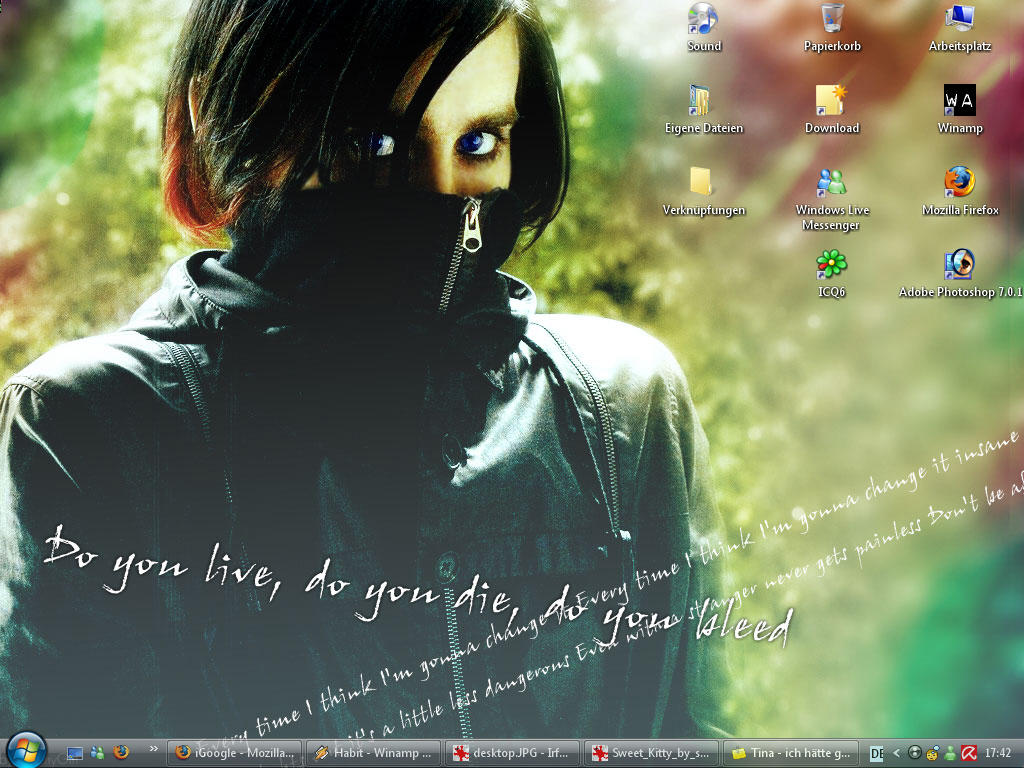Open the Sound desktop shortcut
Image resolution: width=1024 pixels, height=768 pixels.
pyautogui.click(x=703, y=27)
